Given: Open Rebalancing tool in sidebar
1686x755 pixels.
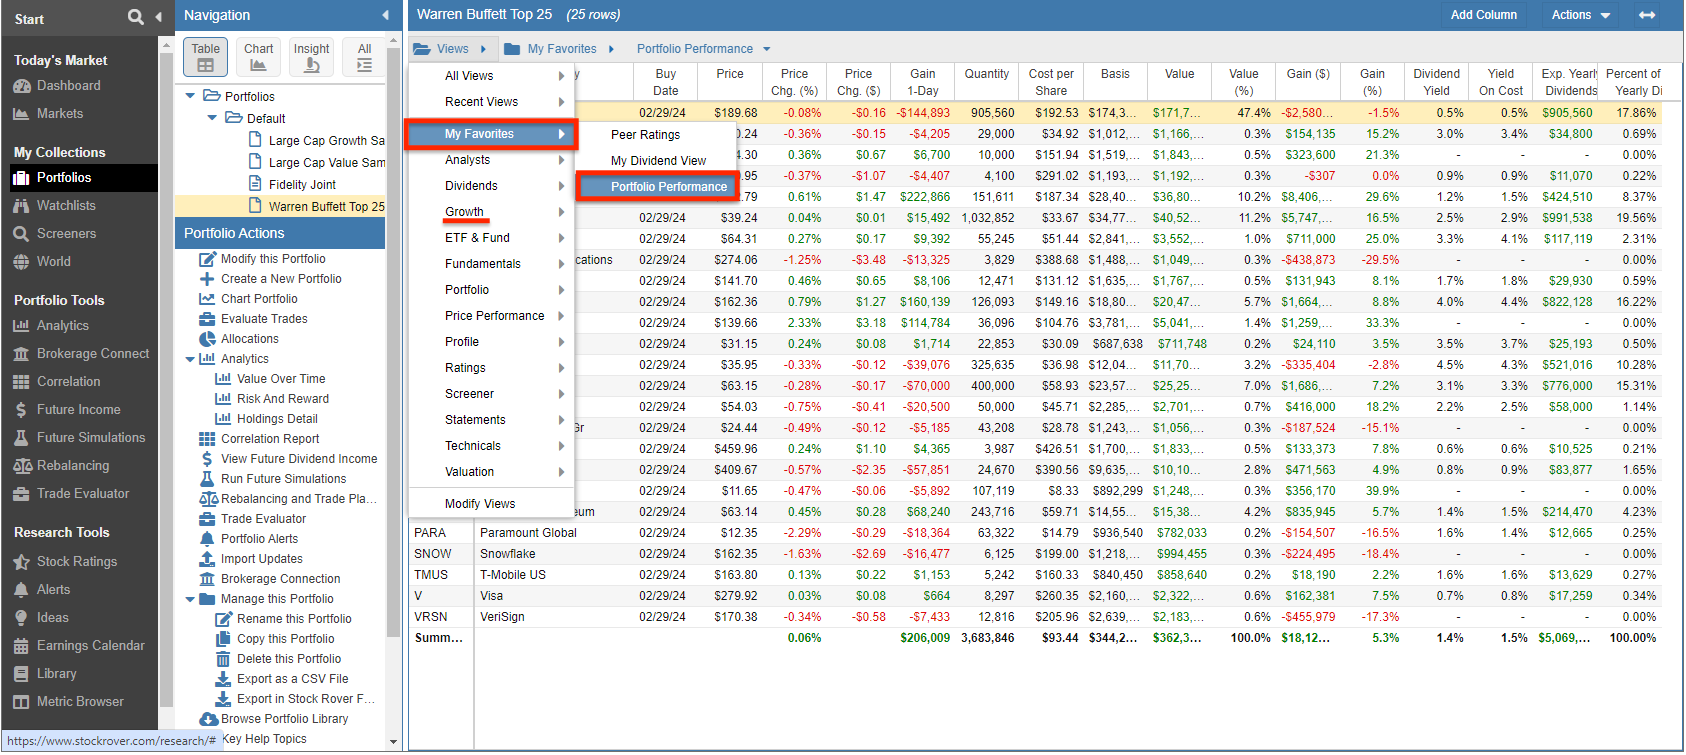Looking at the screenshot, I should click(x=73, y=466).
